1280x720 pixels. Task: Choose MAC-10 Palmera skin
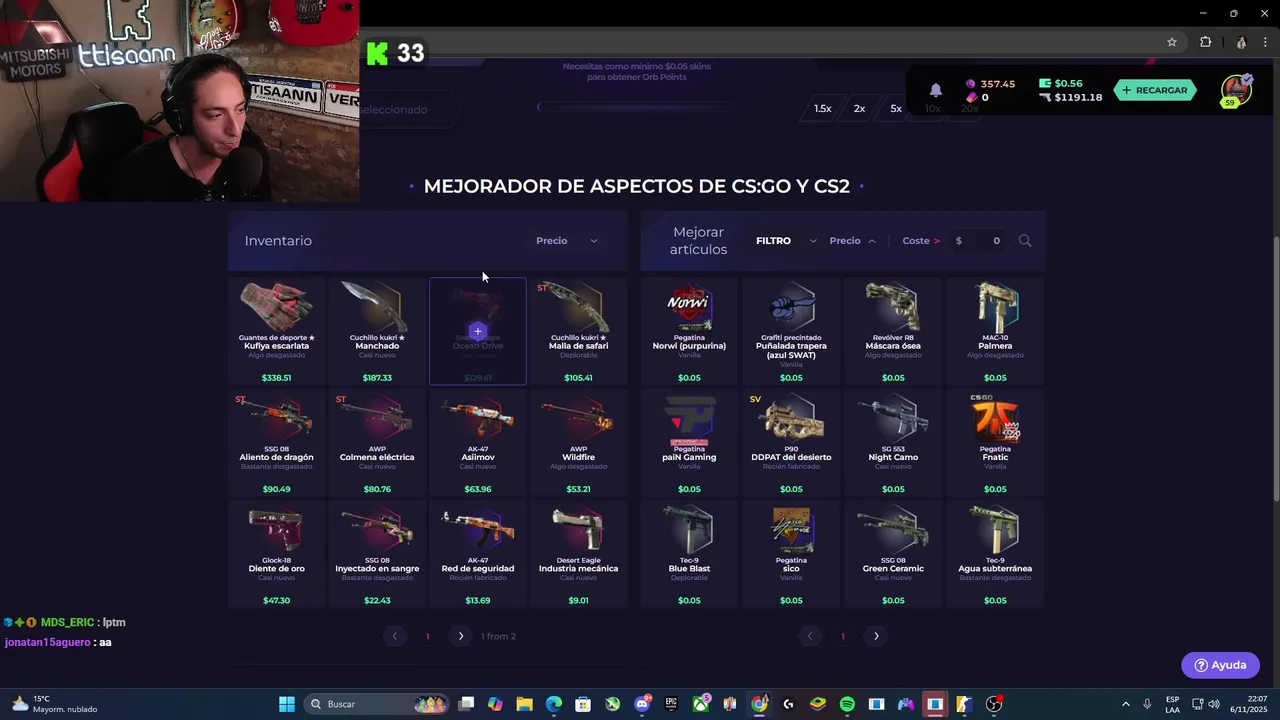pos(995,331)
